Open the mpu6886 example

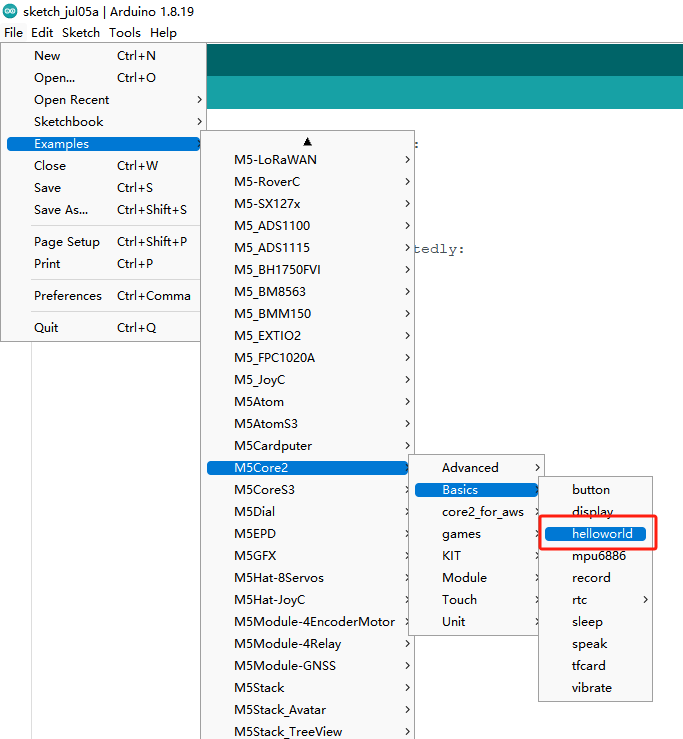(x=598, y=556)
